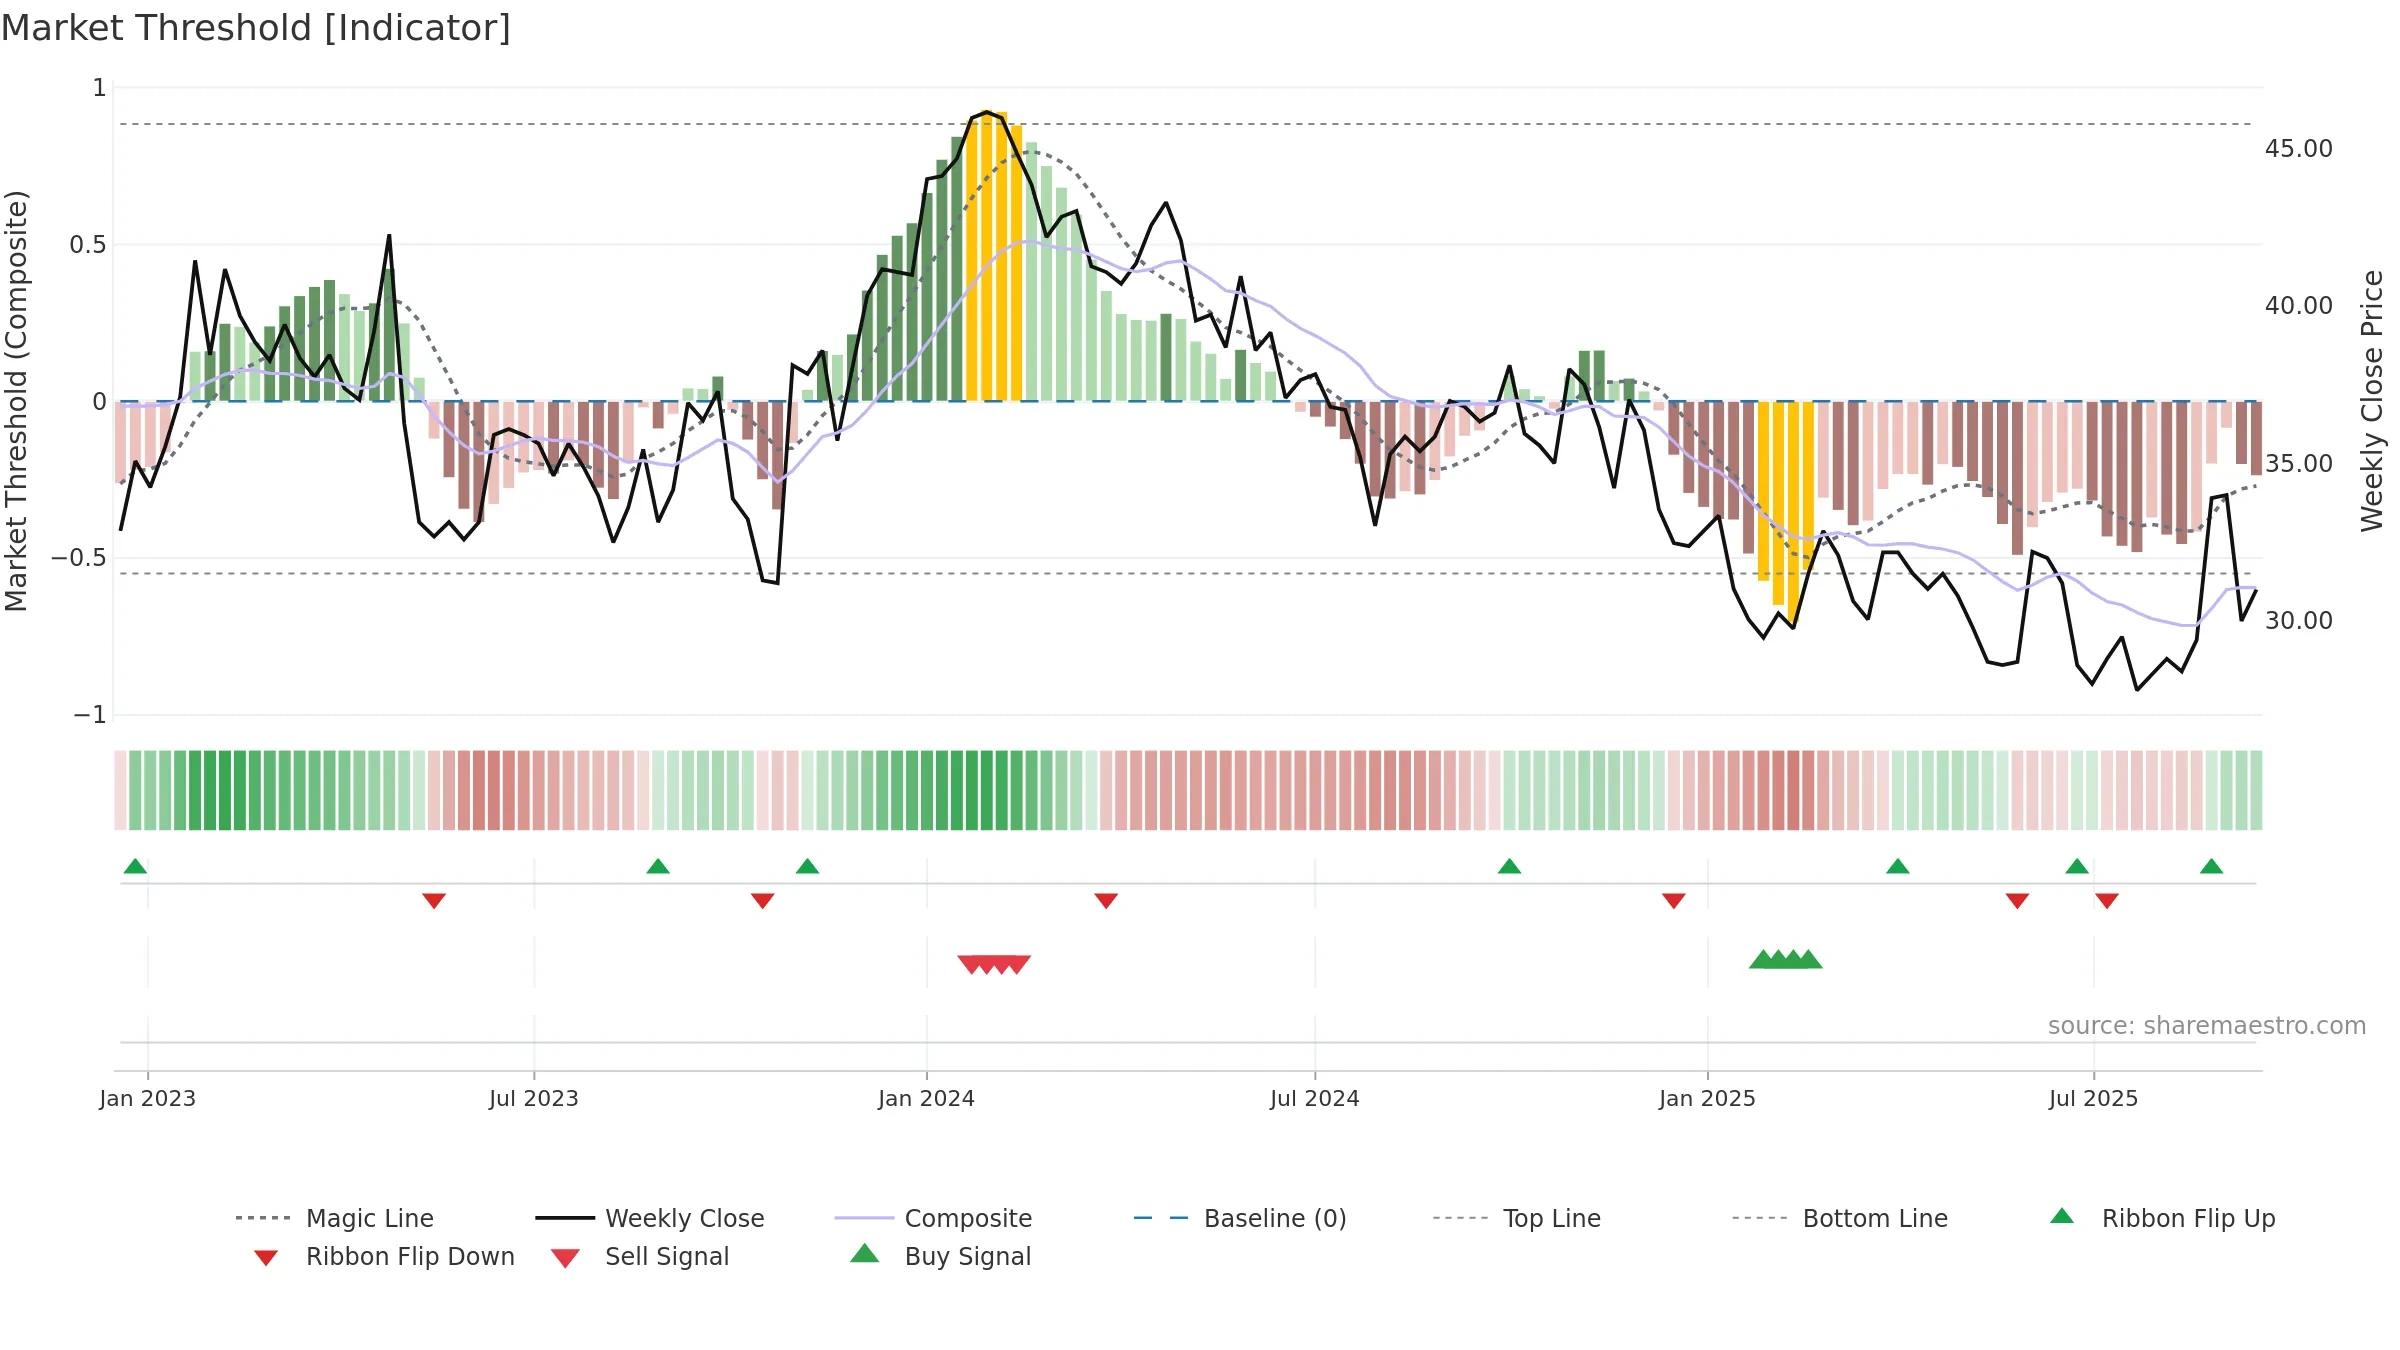2400x1350 pixels.
Task: Toggle the Buy Signal legend entry
Action: (x=940, y=1256)
